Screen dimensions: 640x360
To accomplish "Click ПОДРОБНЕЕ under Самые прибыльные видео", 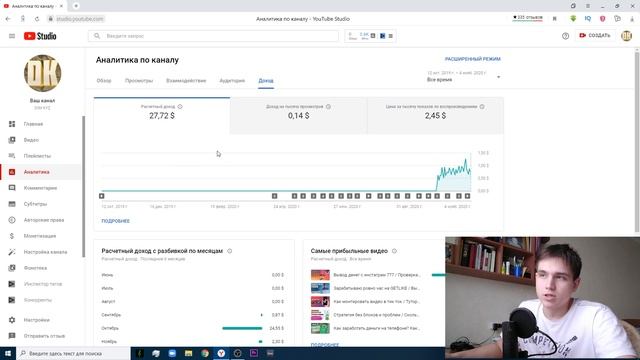I will coord(325,345).
